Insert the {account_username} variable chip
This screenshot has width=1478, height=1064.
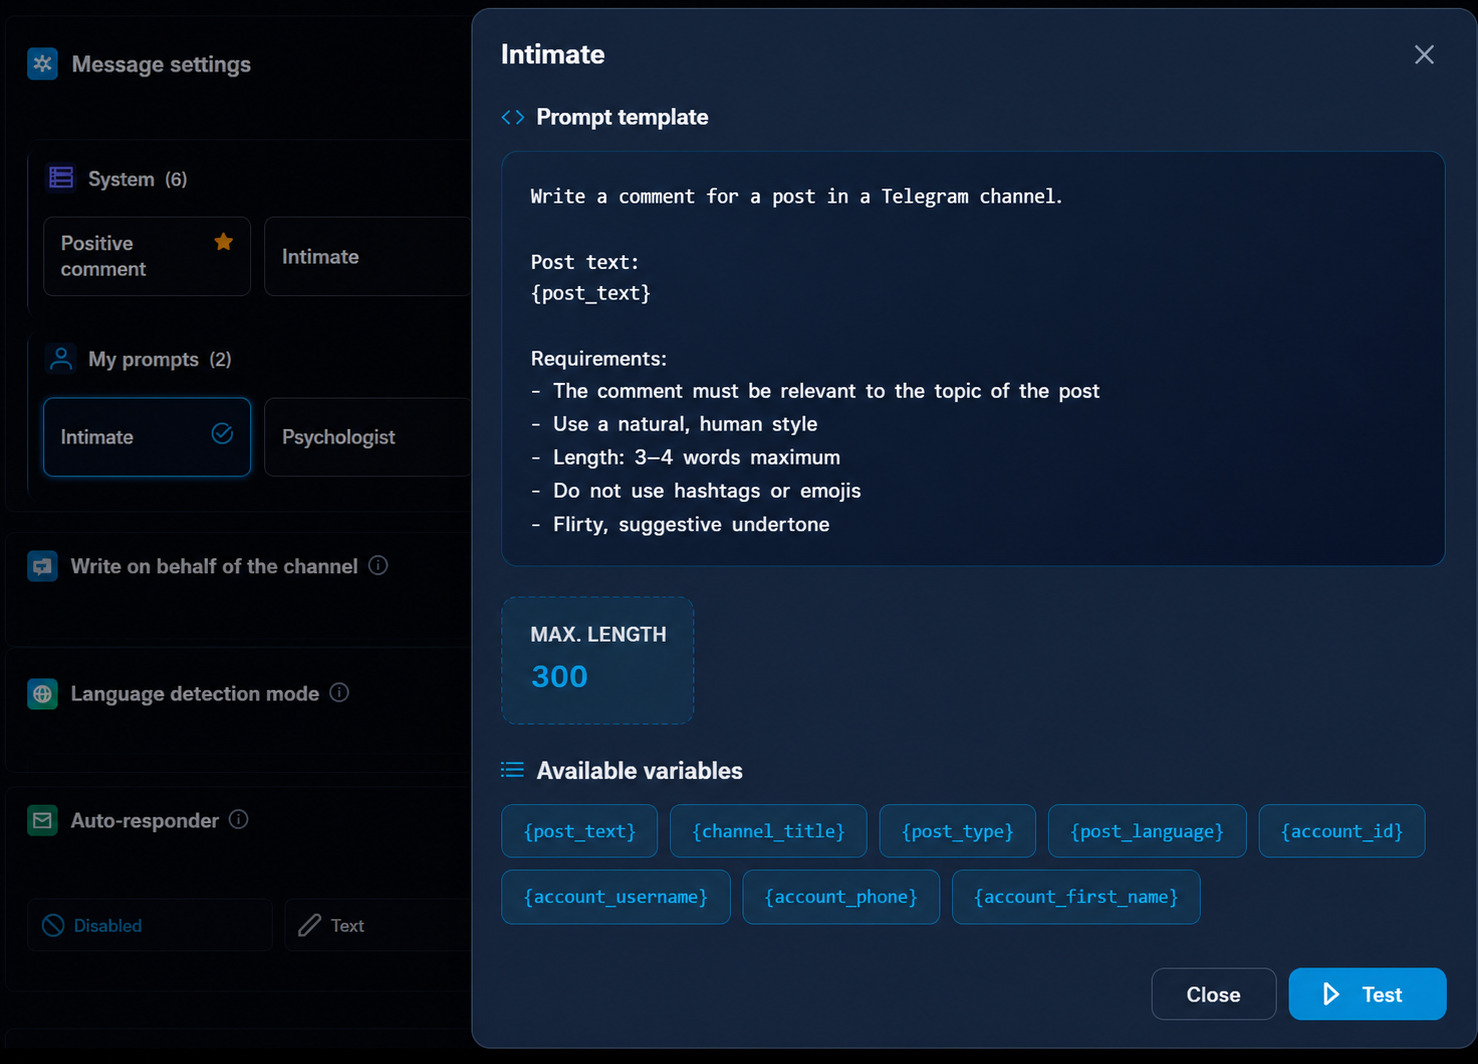tap(616, 897)
